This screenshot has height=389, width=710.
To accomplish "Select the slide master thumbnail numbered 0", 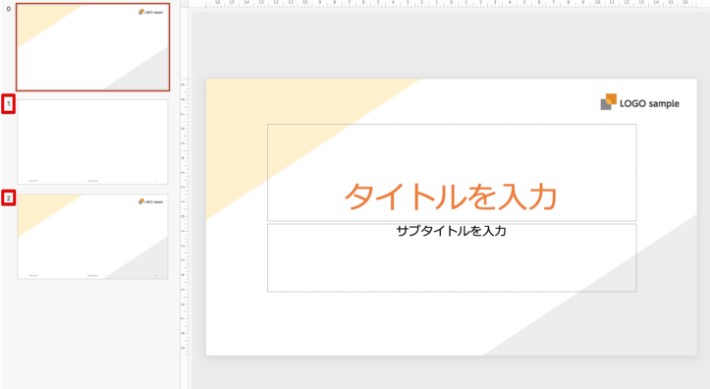I will click(93, 47).
